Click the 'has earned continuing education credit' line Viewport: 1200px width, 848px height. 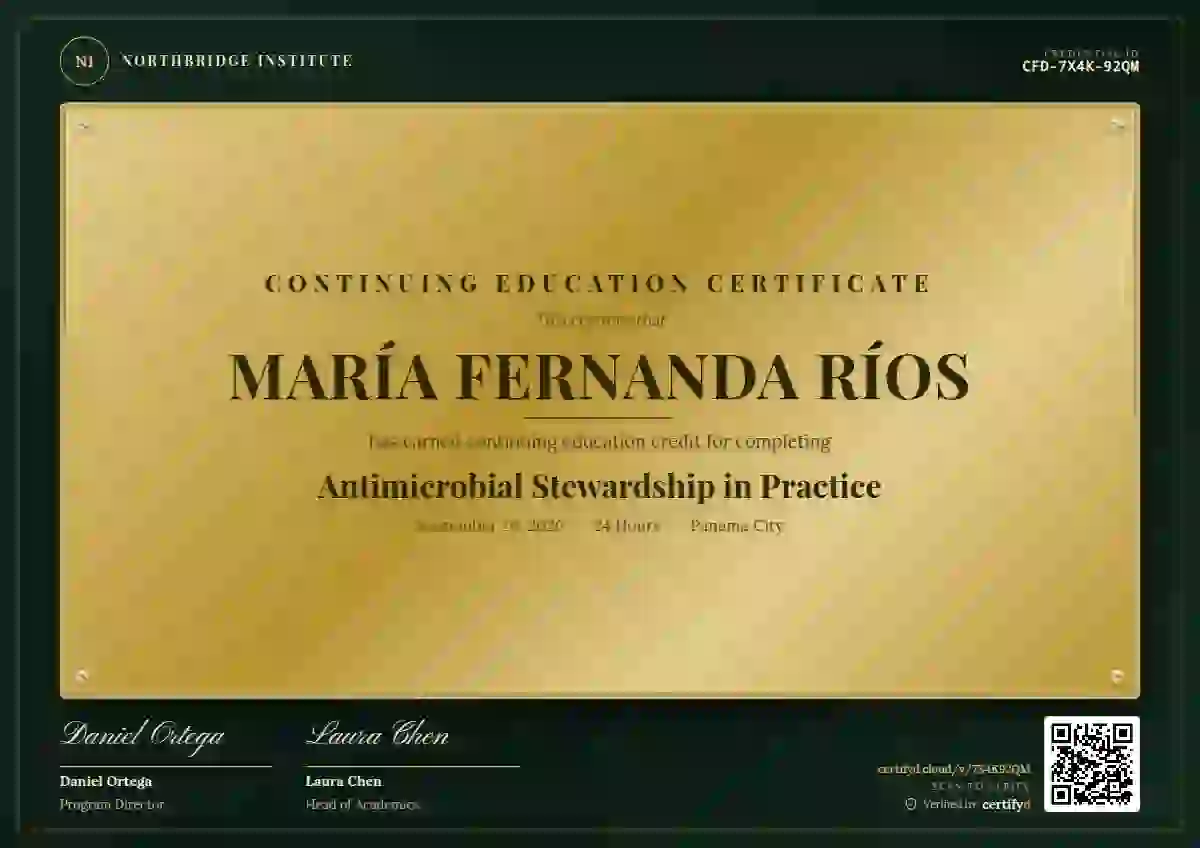click(x=599, y=441)
